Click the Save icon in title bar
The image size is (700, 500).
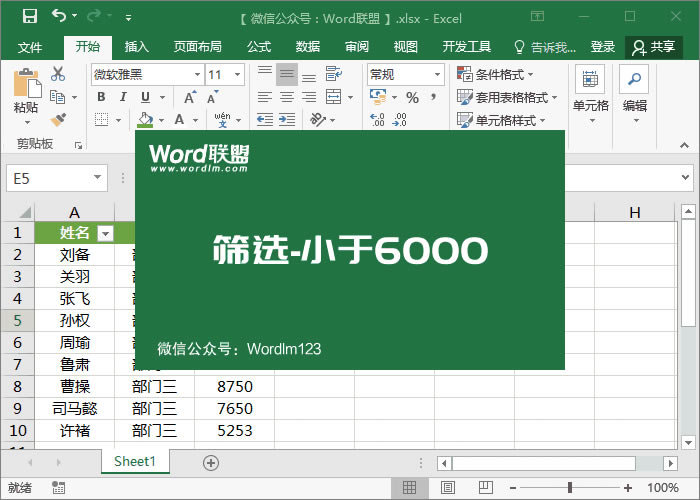[29, 17]
